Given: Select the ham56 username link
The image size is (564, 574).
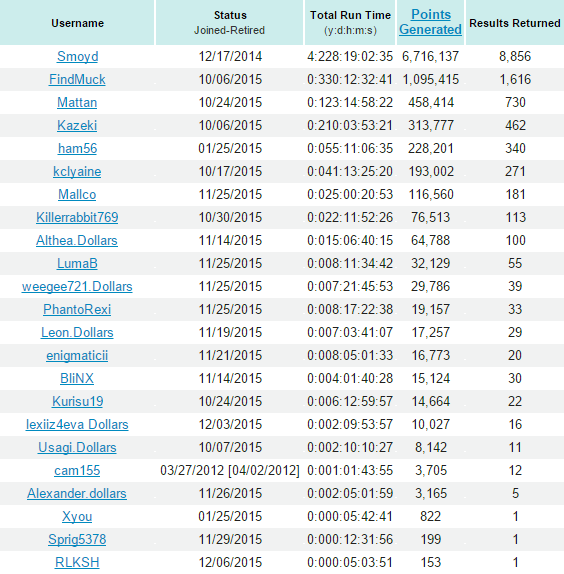Looking at the screenshot, I should (x=77, y=149).
